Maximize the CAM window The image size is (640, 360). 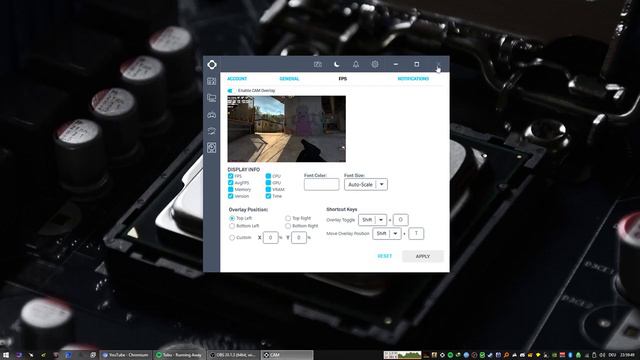point(417,64)
